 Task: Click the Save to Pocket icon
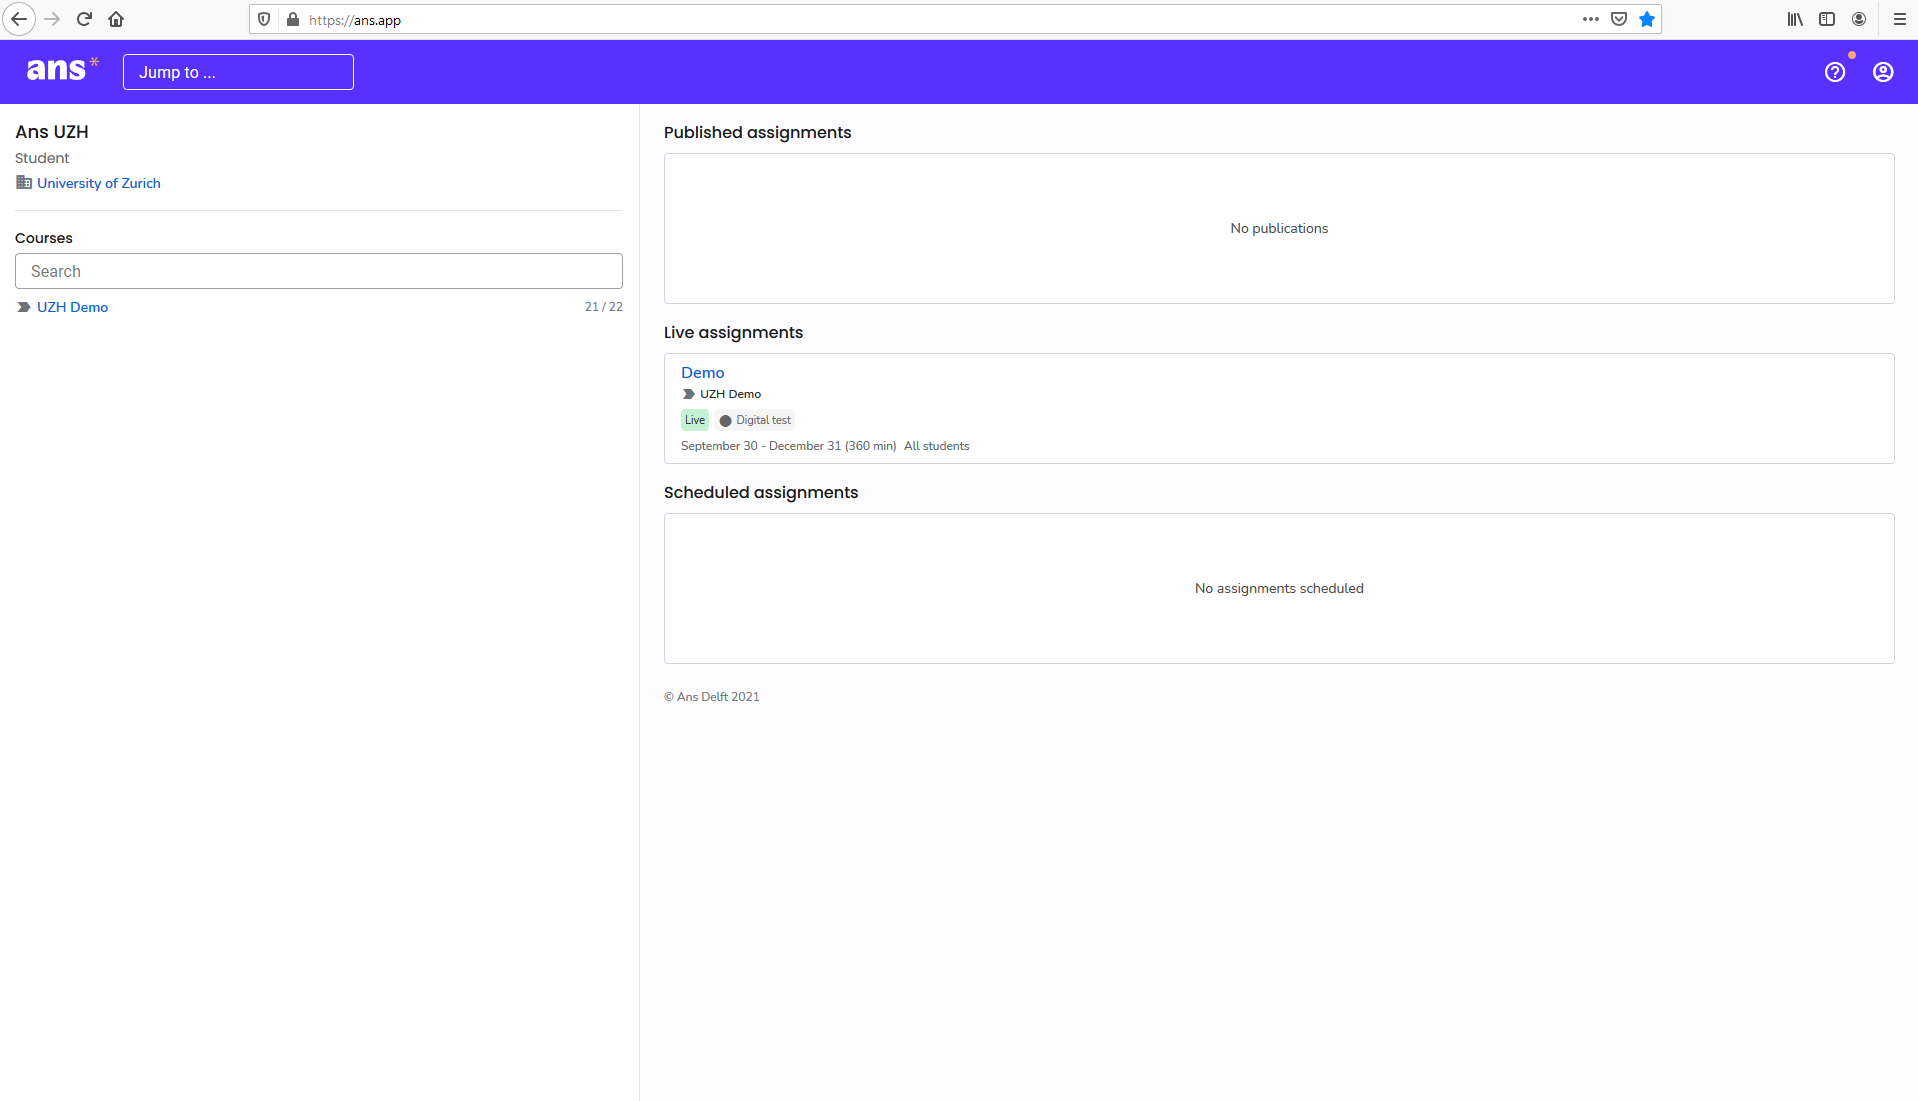point(1619,19)
